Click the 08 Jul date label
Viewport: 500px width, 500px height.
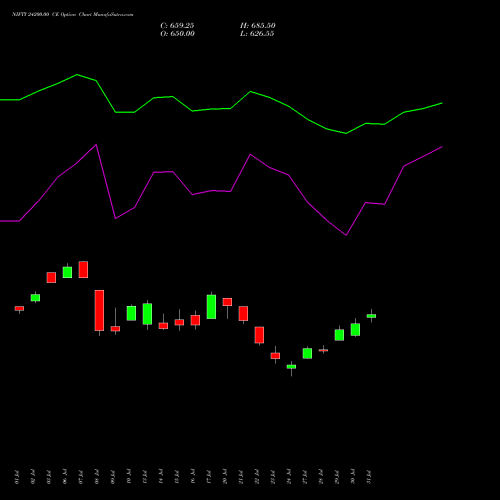pyautogui.click(x=97, y=477)
